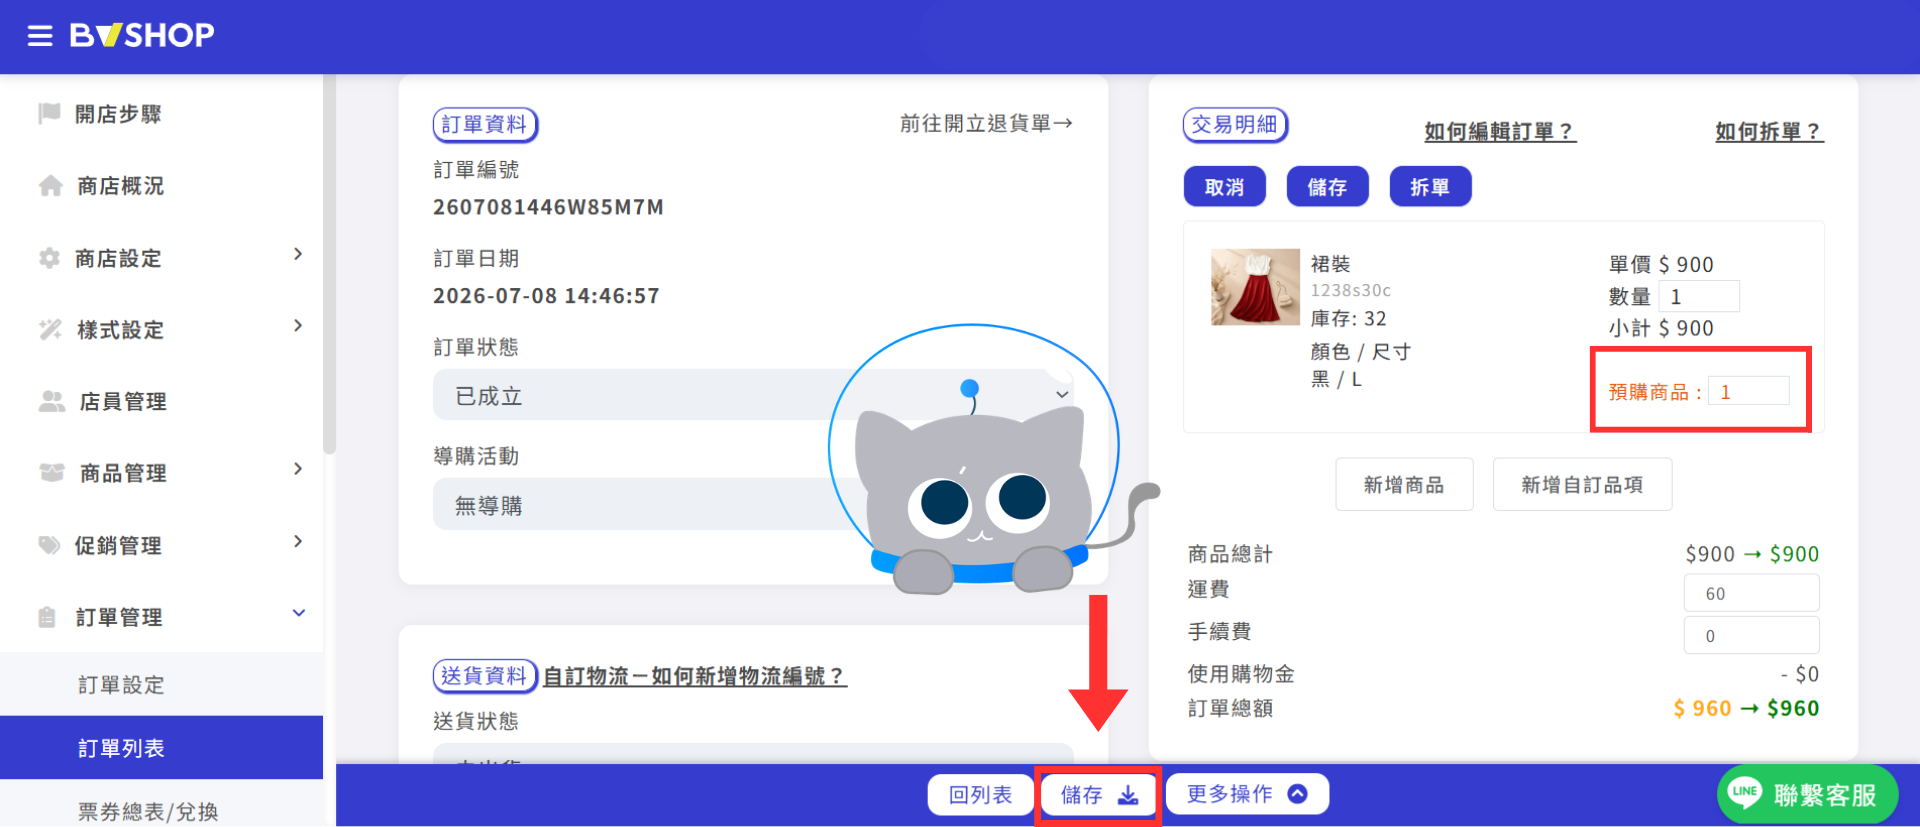Image resolution: width=1920 pixels, height=827 pixels.
Task: Click the 新增自訂品項 button
Action: (x=1582, y=485)
